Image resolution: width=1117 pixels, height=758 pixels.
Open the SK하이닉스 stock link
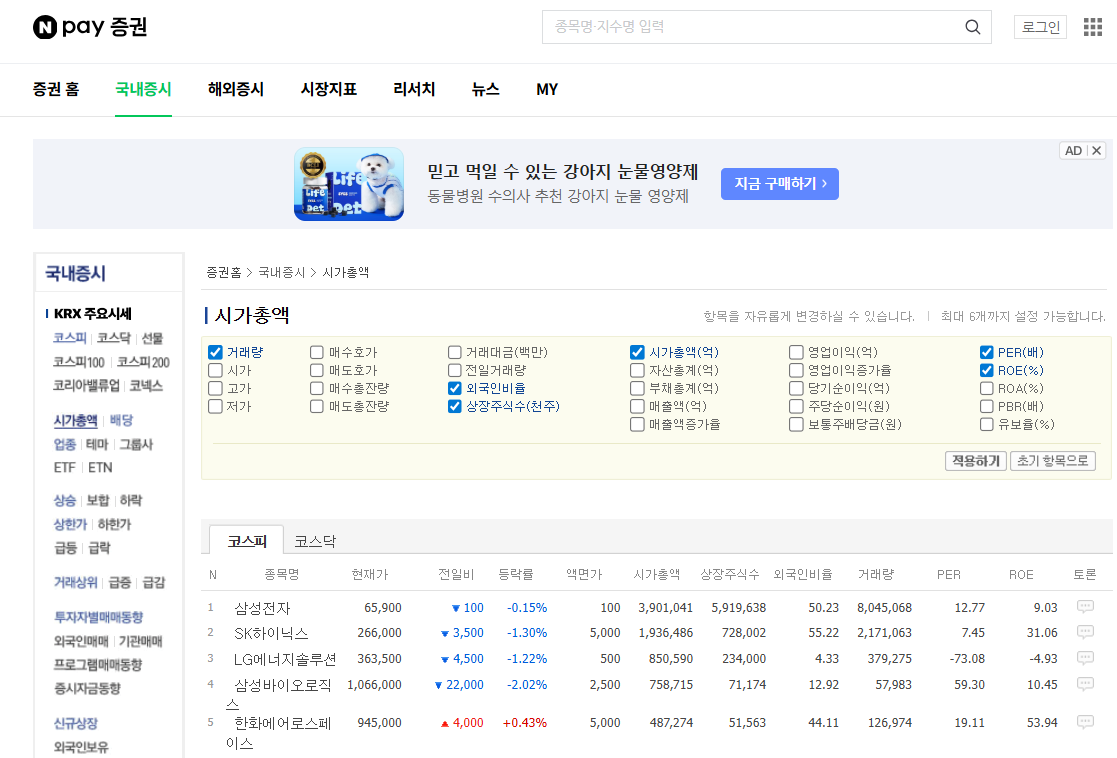pyautogui.click(x=271, y=633)
